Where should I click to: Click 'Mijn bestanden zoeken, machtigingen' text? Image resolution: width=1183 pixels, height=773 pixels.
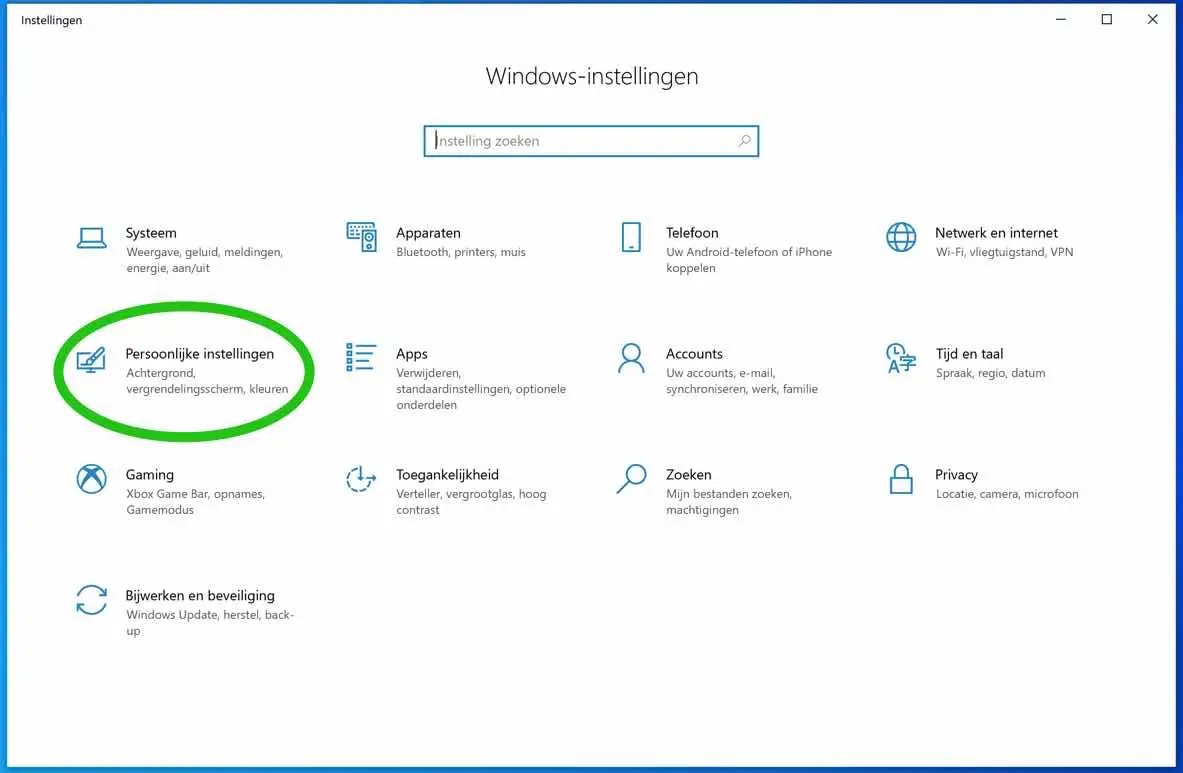coord(729,502)
